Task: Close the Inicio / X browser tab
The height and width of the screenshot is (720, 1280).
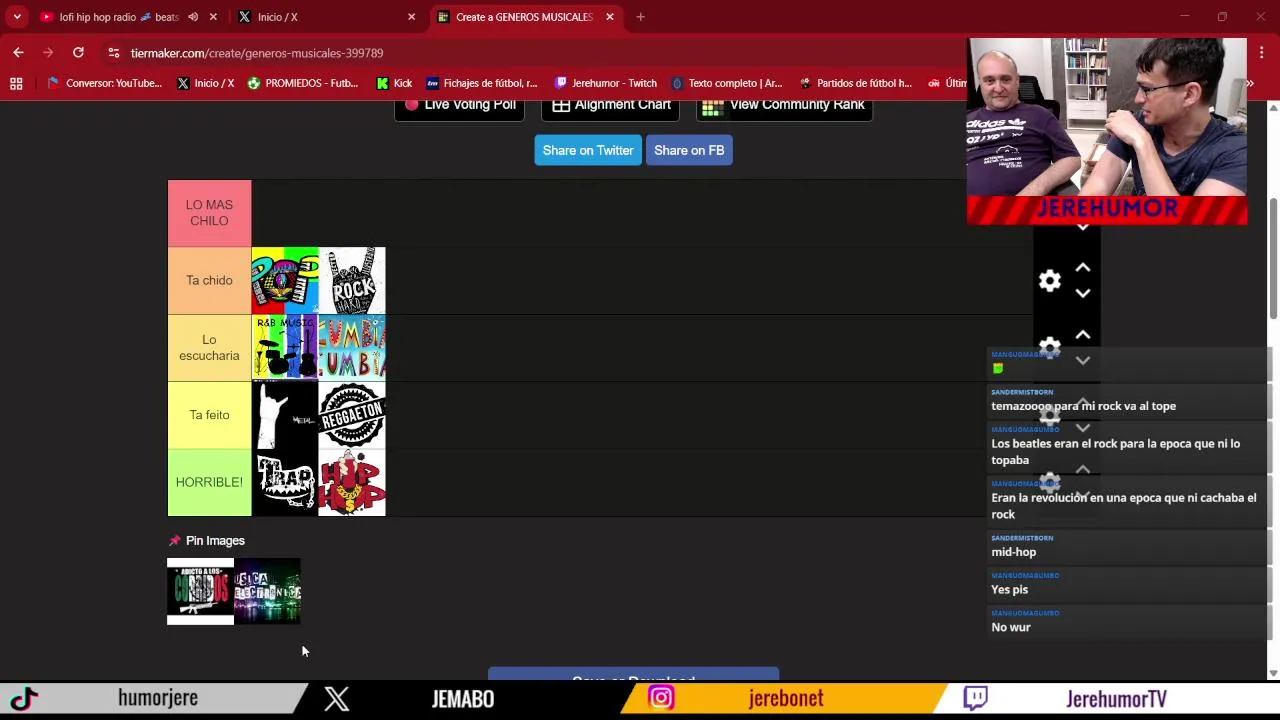Action: coord(411,17)
